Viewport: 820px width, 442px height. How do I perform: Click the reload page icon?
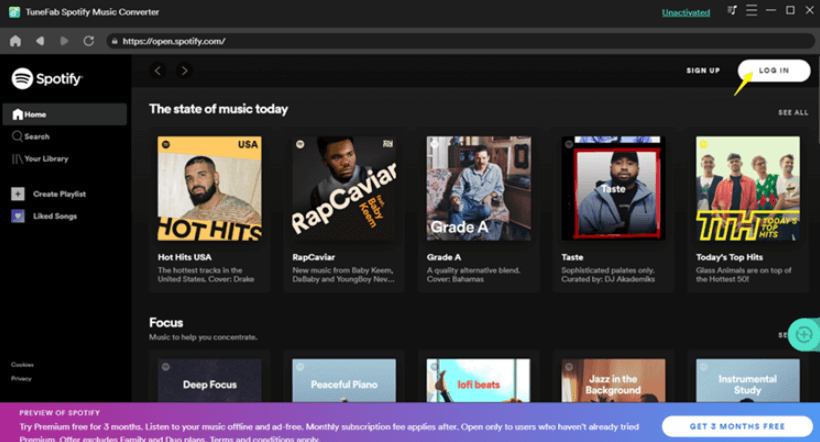click(89, 41)
